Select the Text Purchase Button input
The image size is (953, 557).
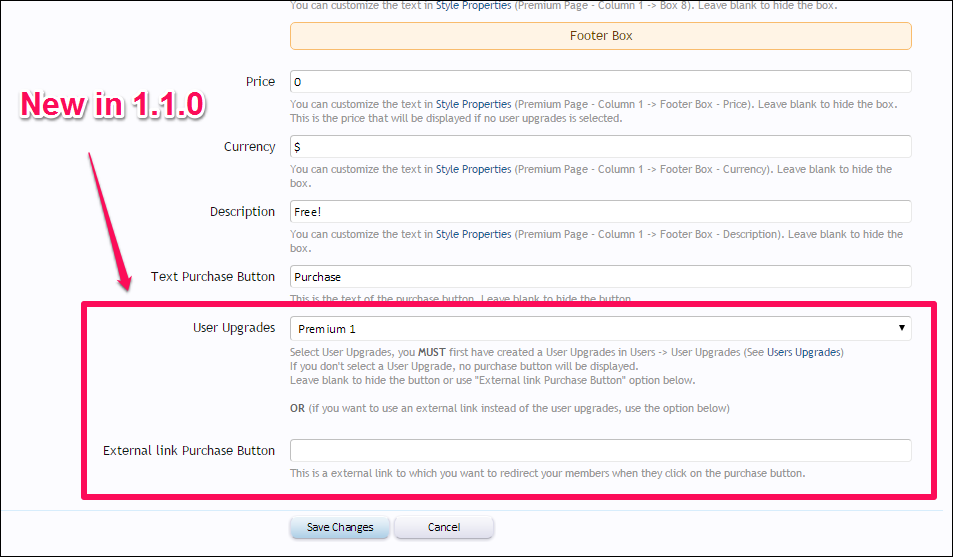pyautogui.click(x=600, y=277)
